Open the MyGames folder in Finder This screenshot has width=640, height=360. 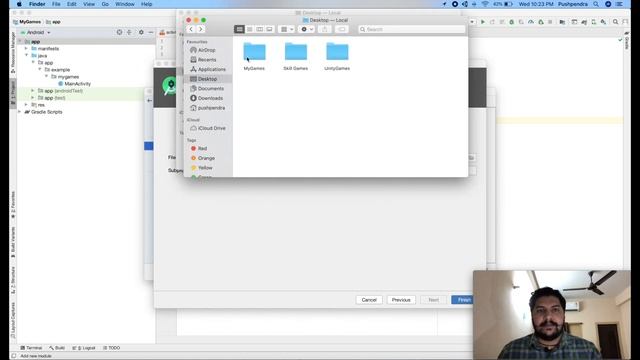tap(254, 52)
